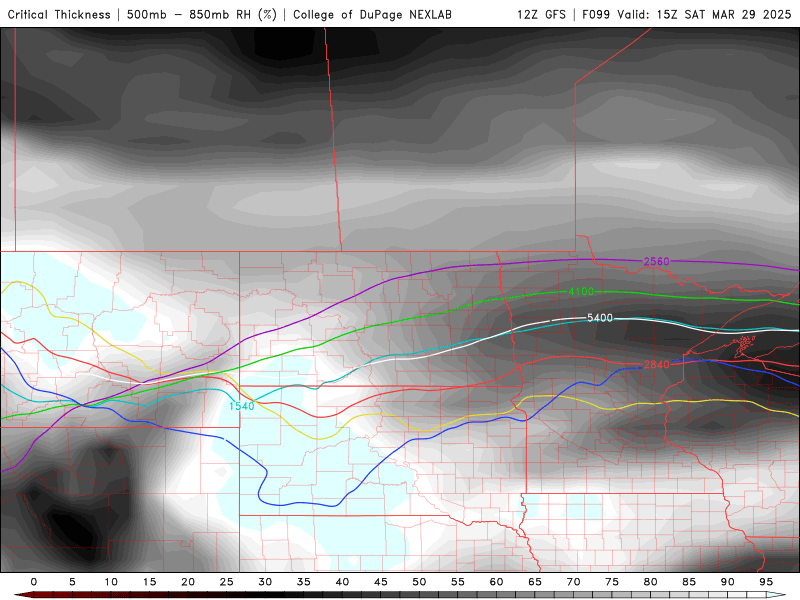Click the purple 2560 contour label

656,262
